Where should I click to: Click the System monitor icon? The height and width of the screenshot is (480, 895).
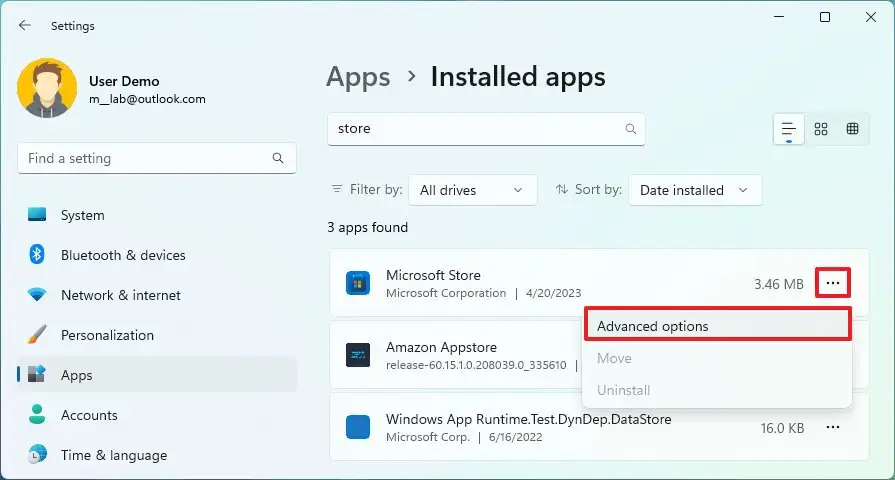coord(37,215)
